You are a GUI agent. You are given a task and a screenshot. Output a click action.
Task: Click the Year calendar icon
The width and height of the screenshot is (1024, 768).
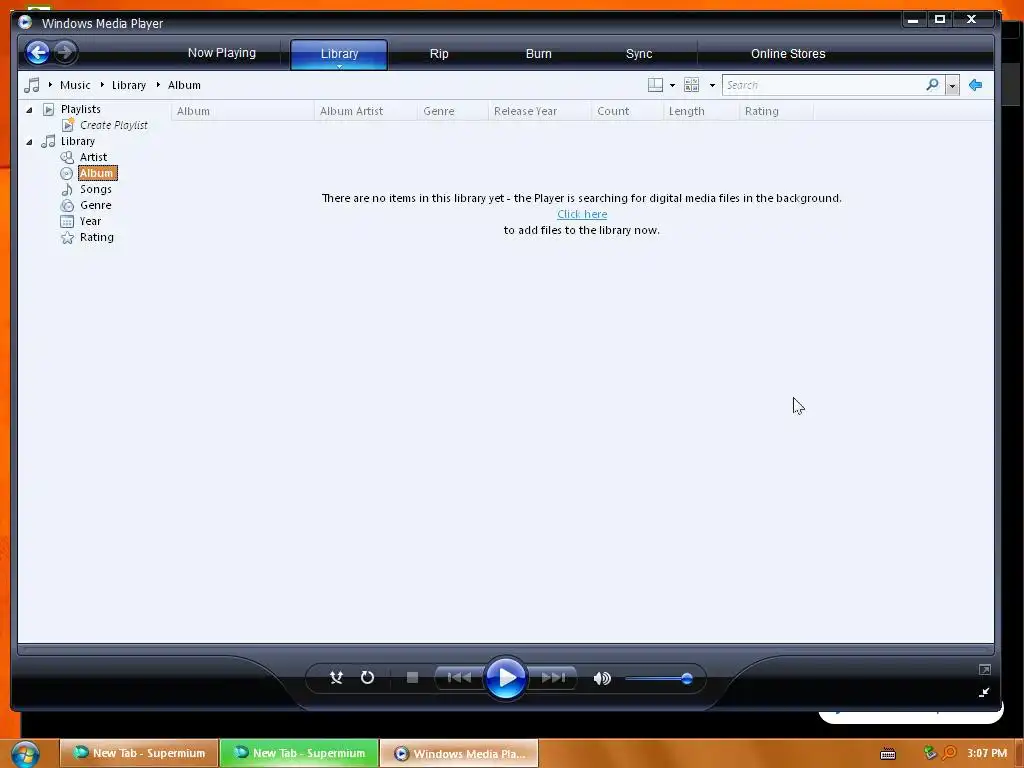[67, 221]
